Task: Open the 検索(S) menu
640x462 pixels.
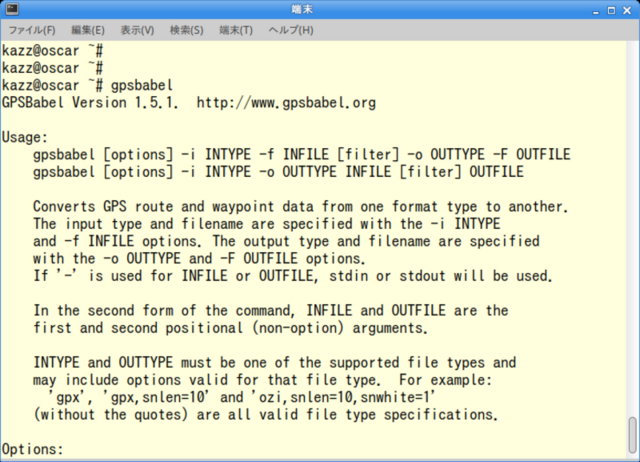Action: pos(187,30)
